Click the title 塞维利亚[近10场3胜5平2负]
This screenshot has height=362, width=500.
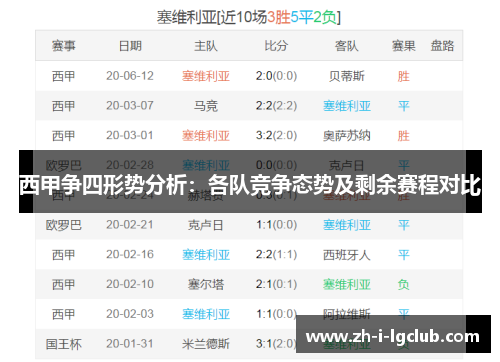249,17
